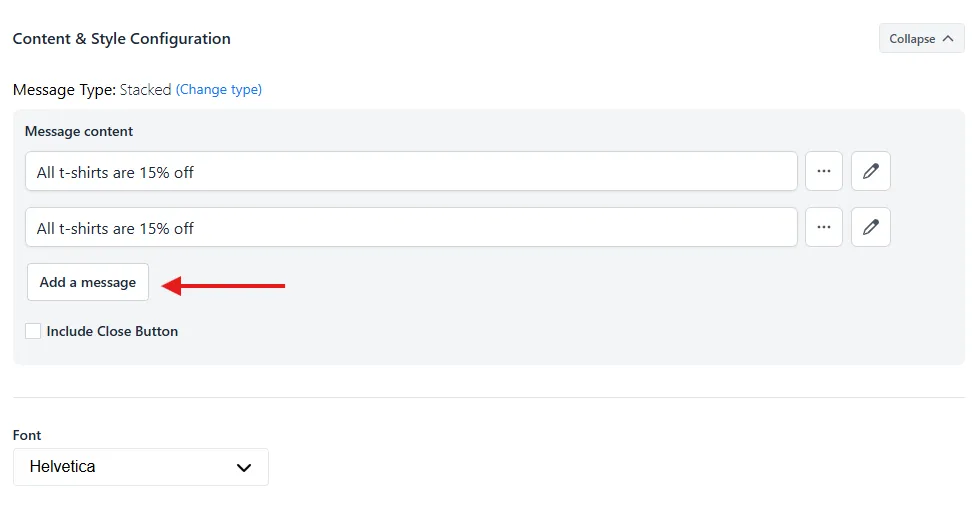Click the word Collapse on the button
Screen dimensions: 980x518
tap(912, 39)
